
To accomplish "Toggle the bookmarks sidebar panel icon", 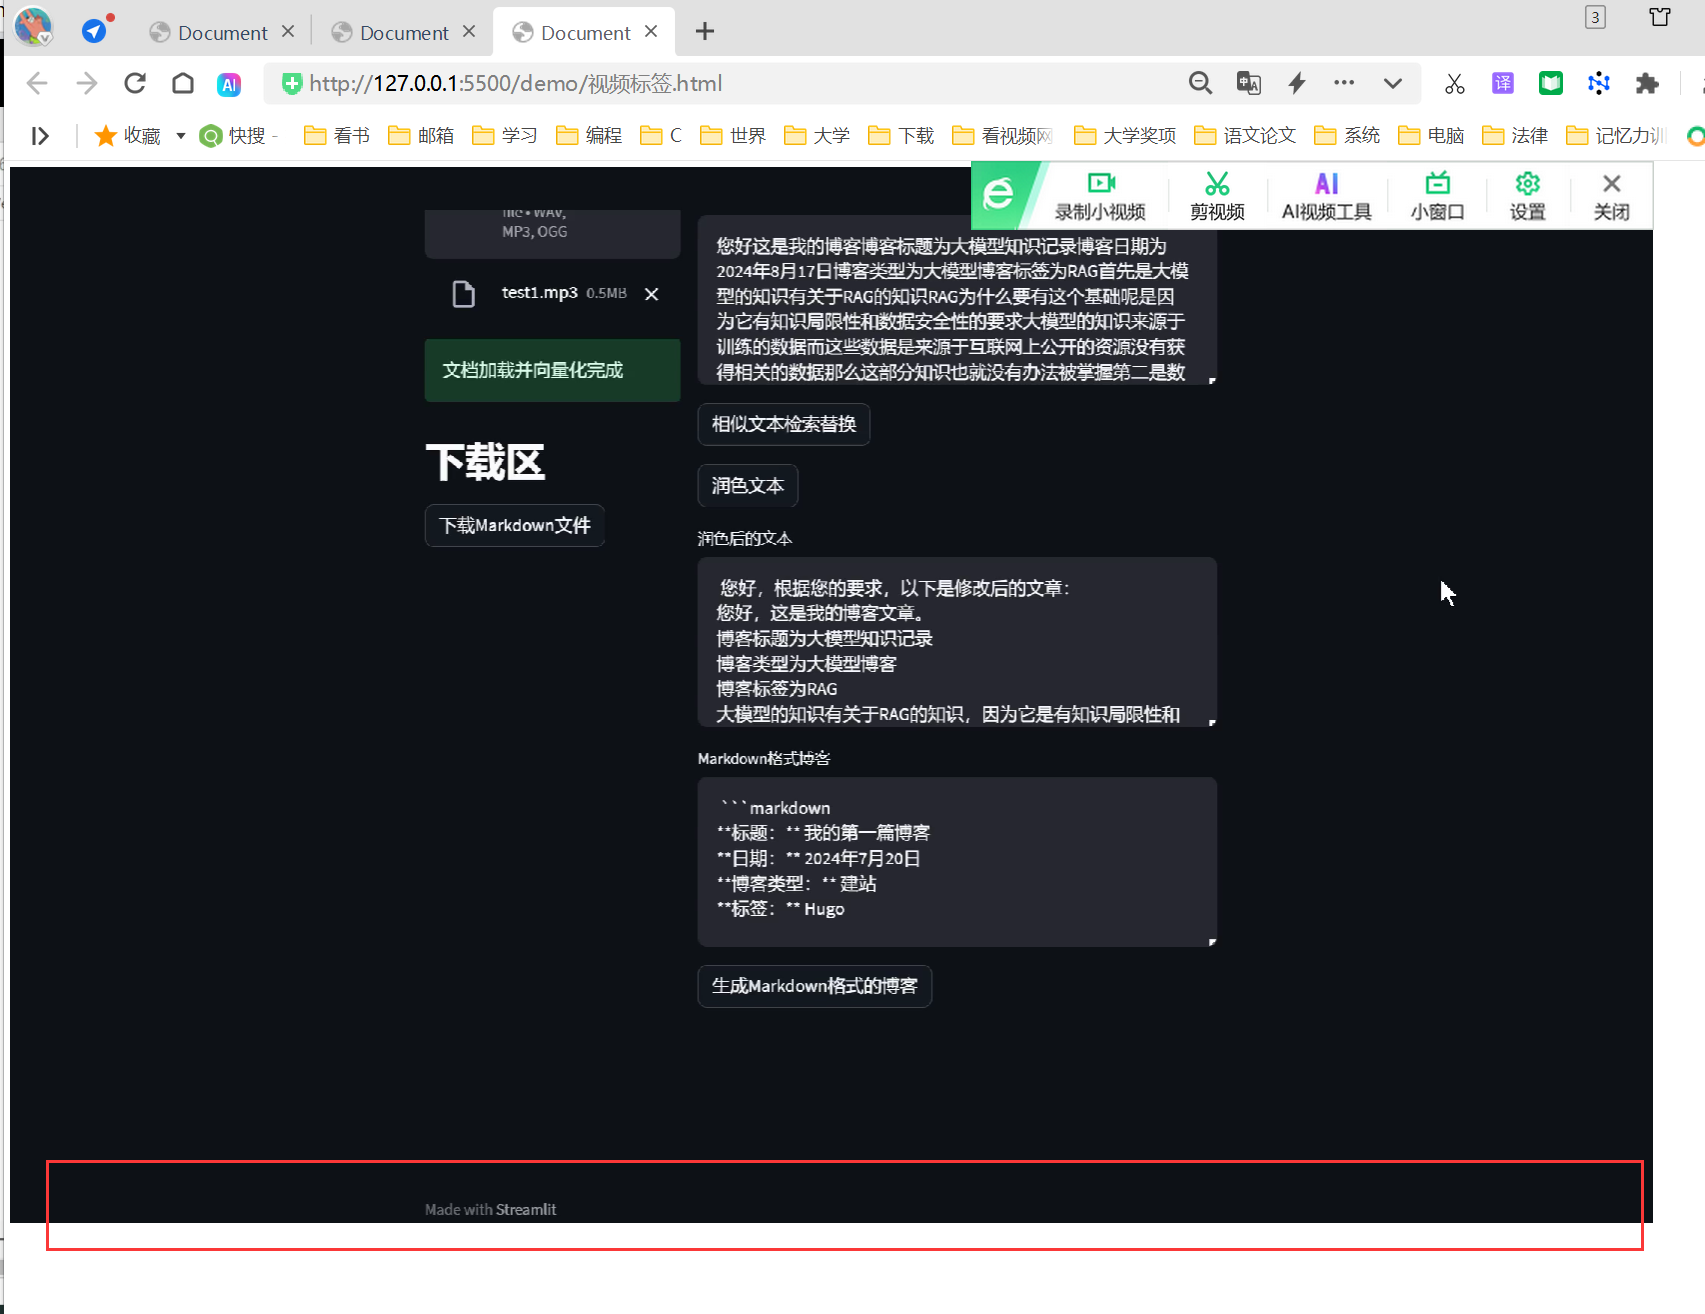I will click(40, 135).
